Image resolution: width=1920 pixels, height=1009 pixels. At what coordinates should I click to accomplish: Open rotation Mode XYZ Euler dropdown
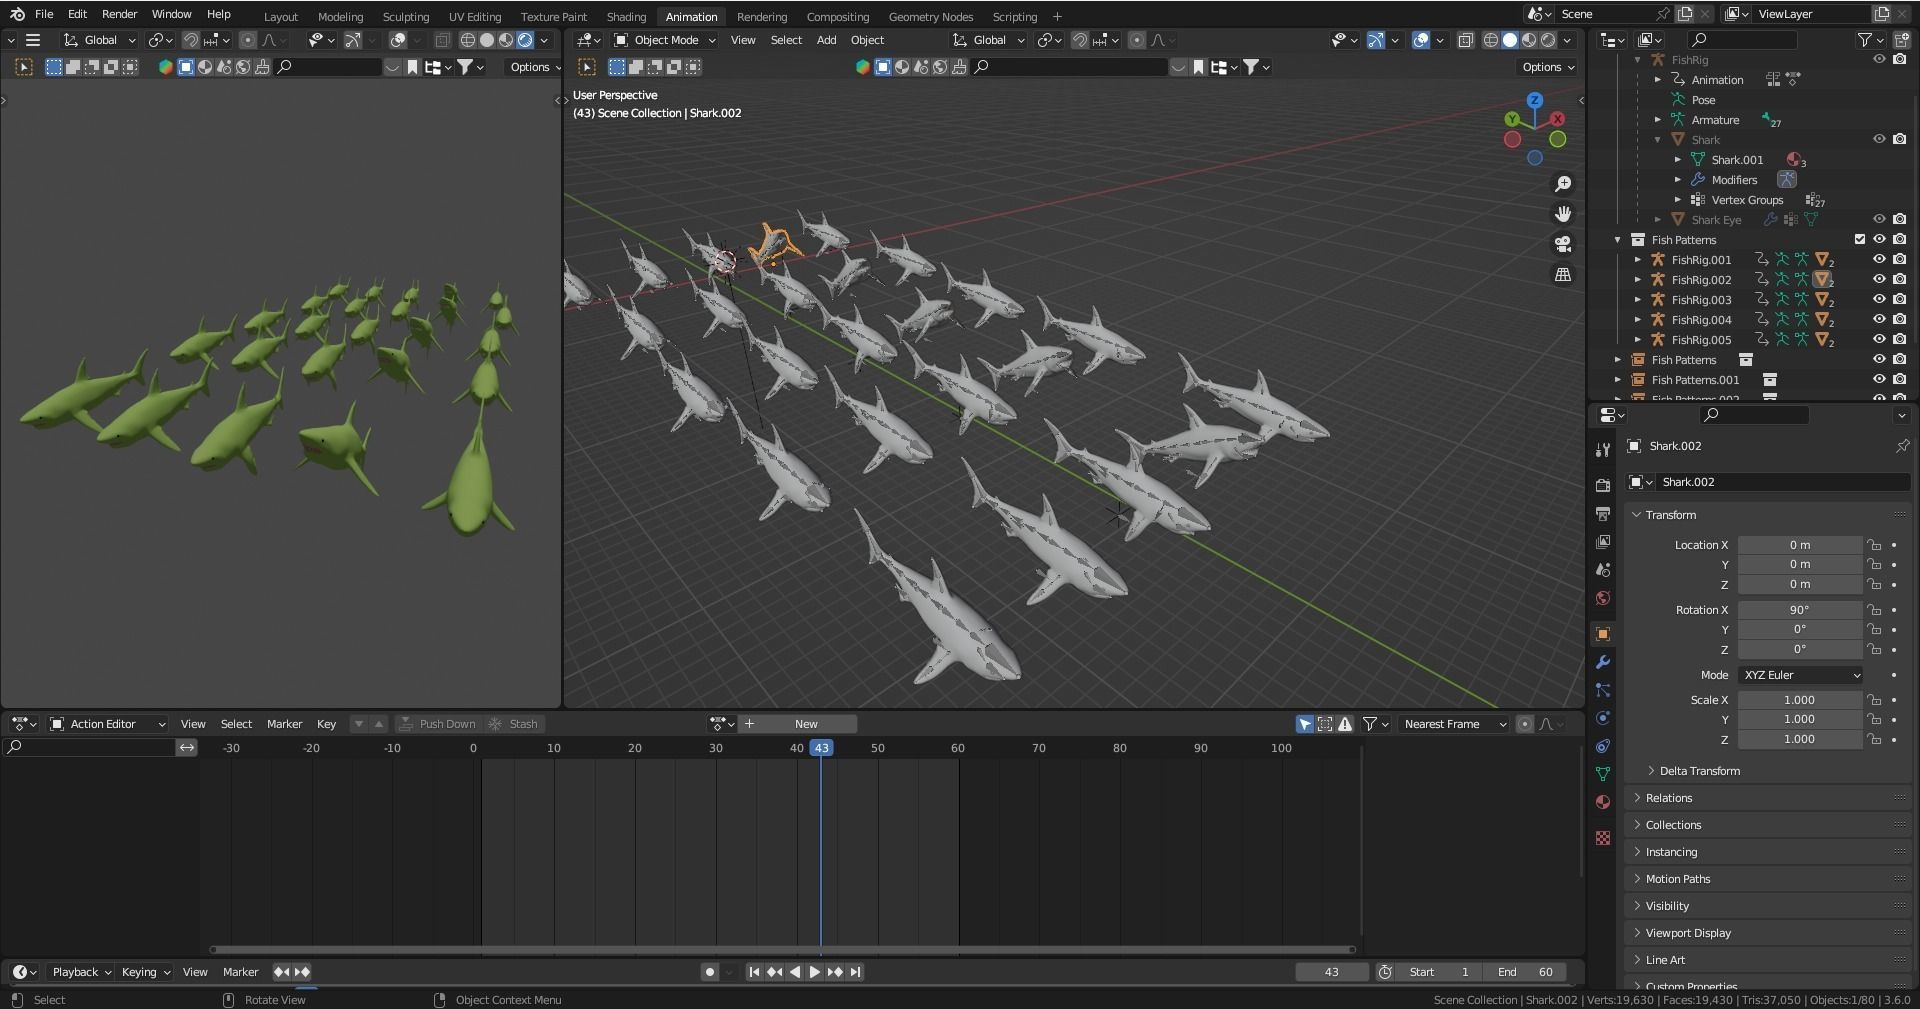tap(1801, 675)
